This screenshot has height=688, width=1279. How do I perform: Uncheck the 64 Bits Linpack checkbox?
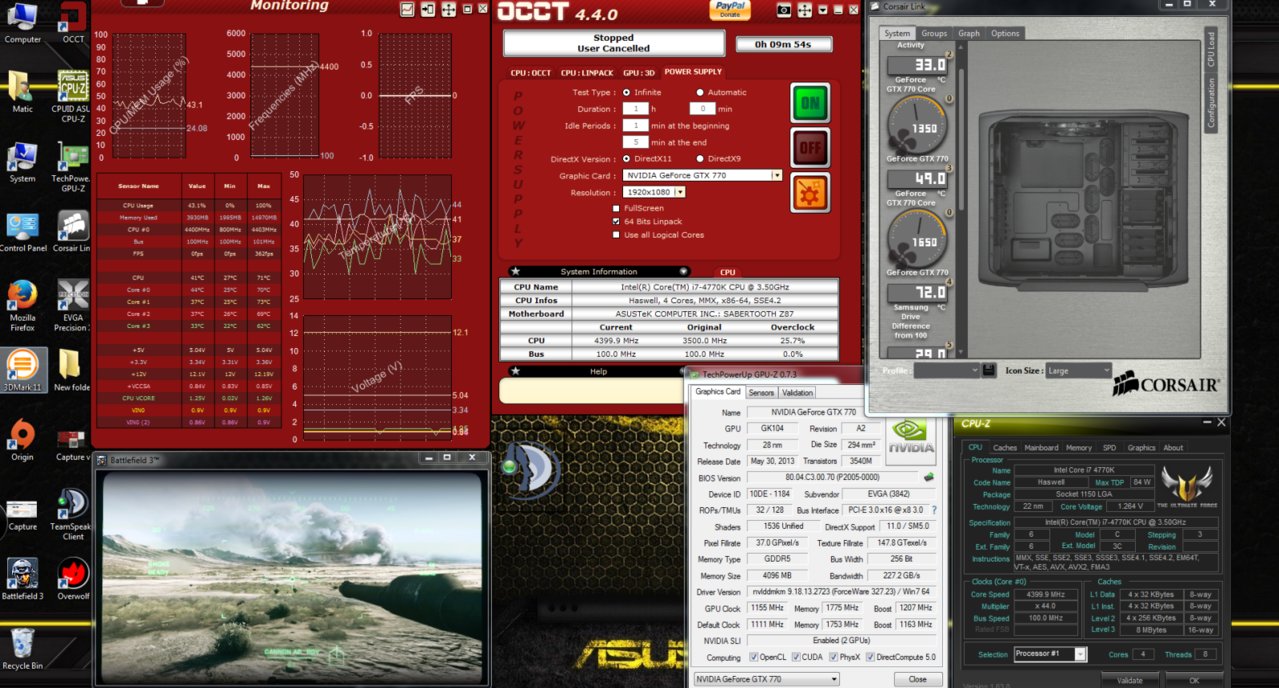(x=616, y=221)
